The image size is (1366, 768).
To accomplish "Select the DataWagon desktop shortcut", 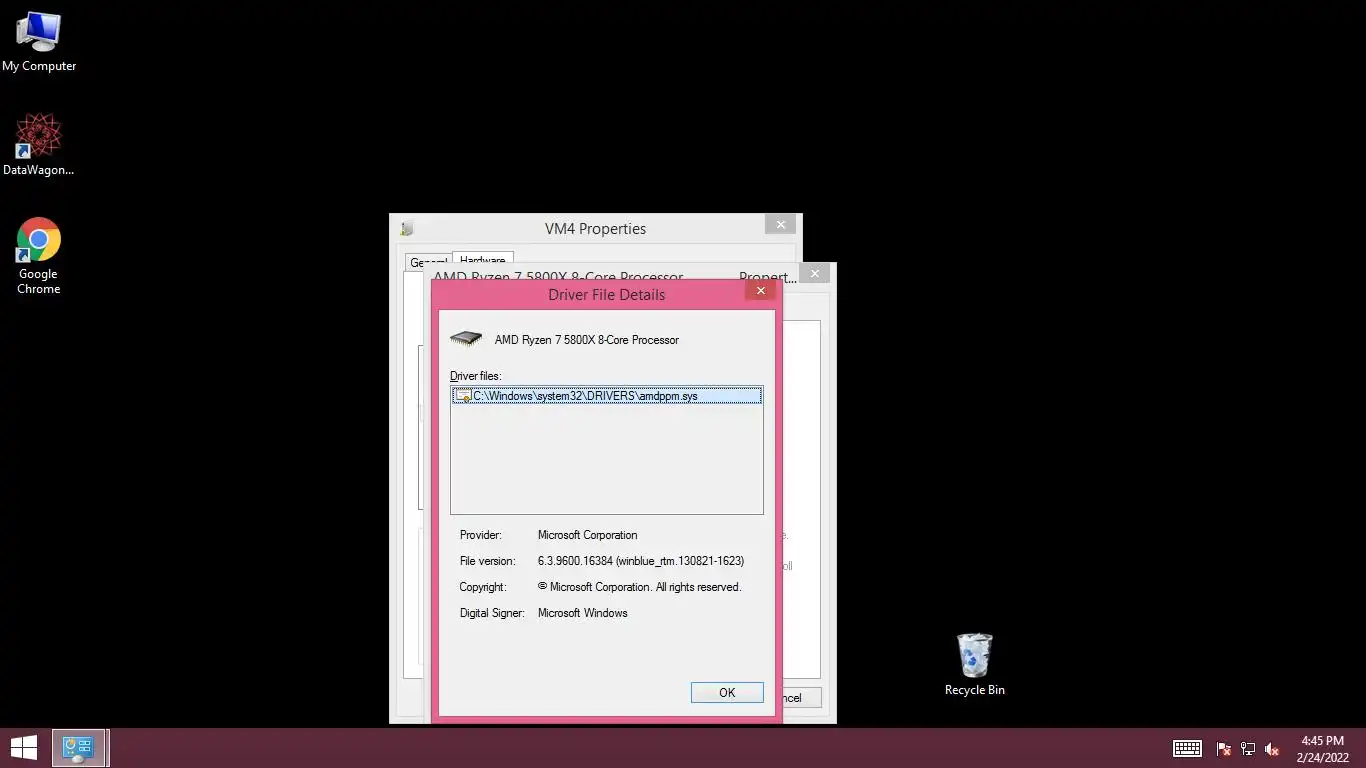I will 39,145.
